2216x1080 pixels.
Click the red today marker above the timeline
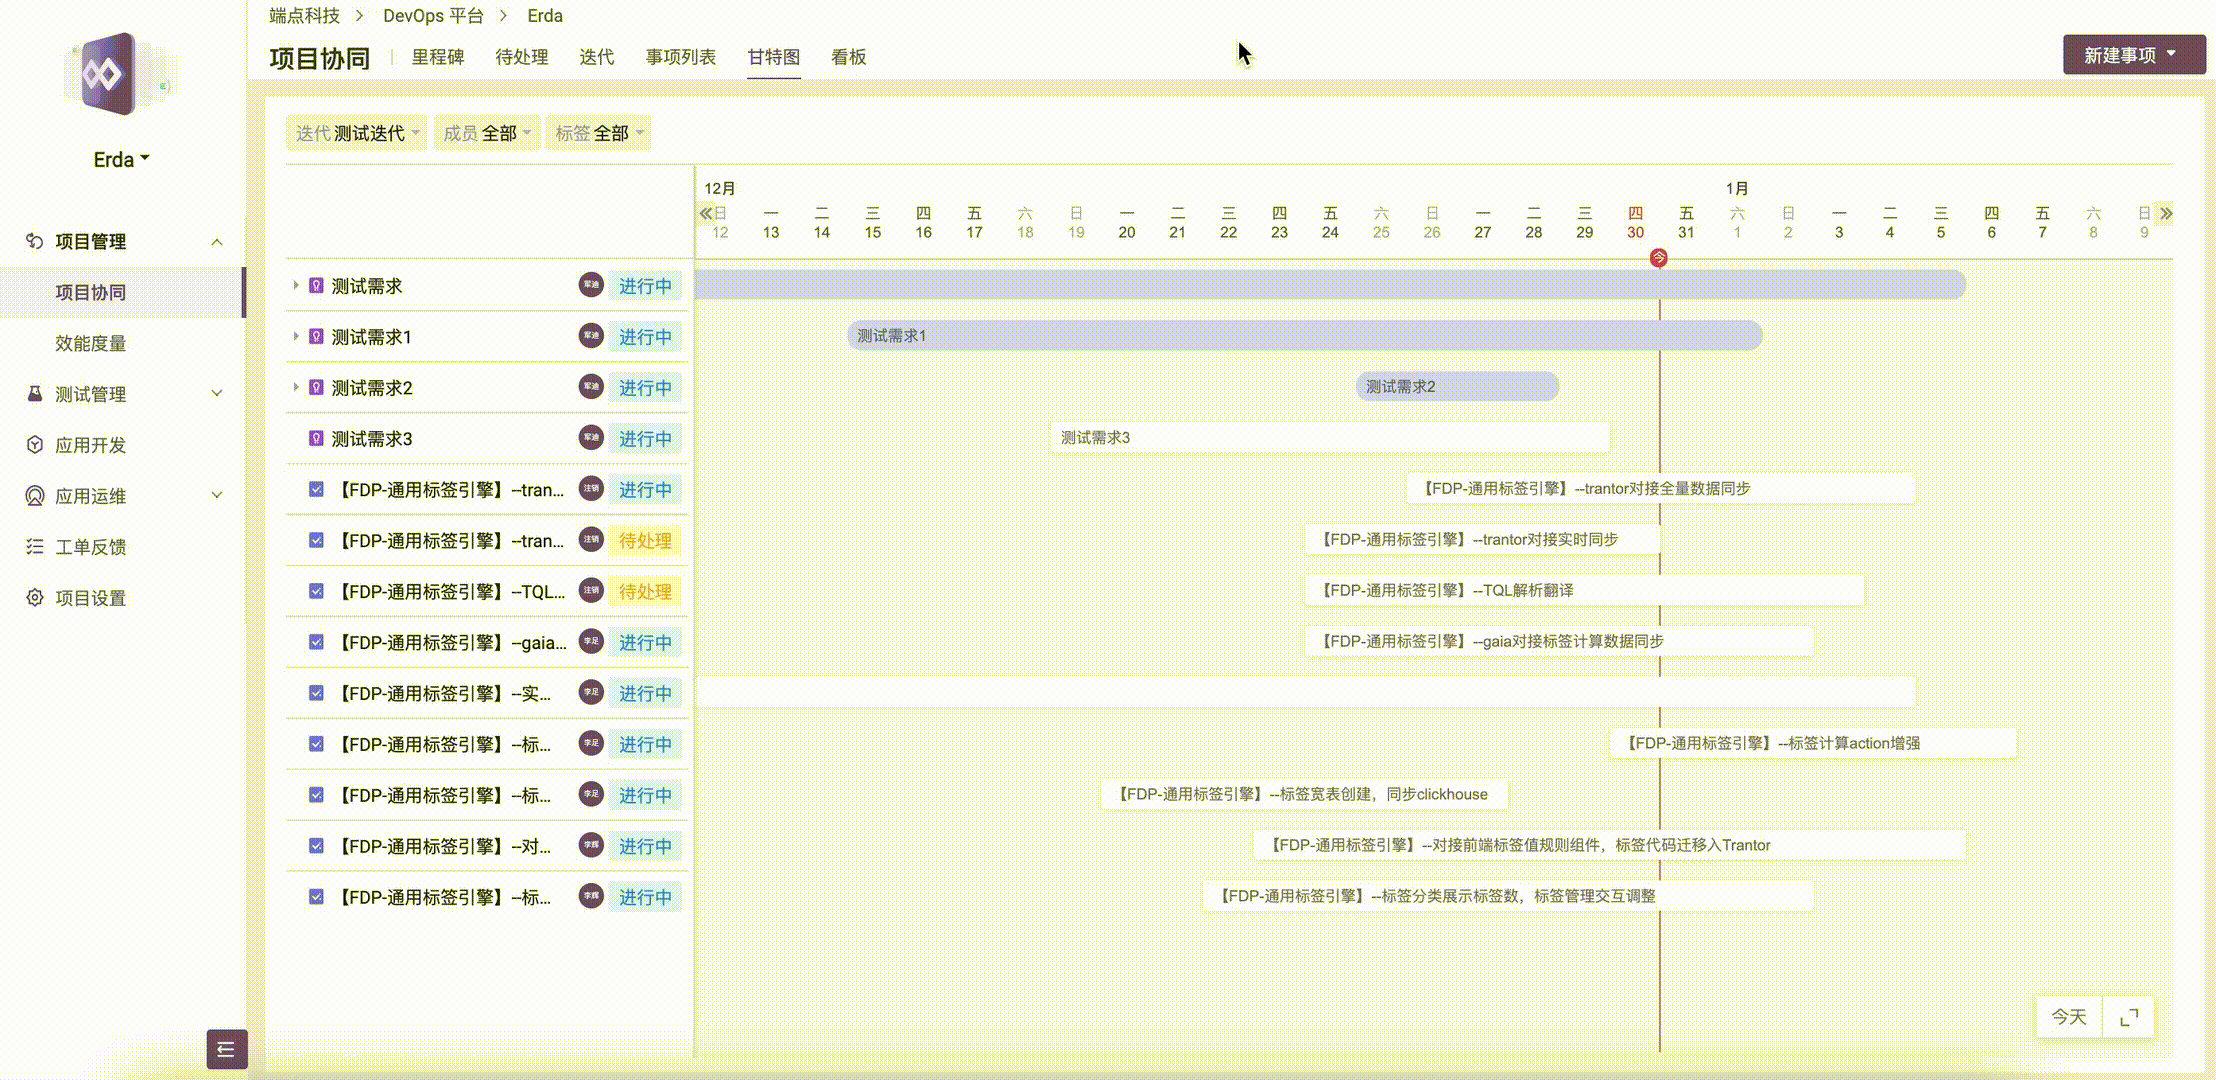[x=1658, y=257]
